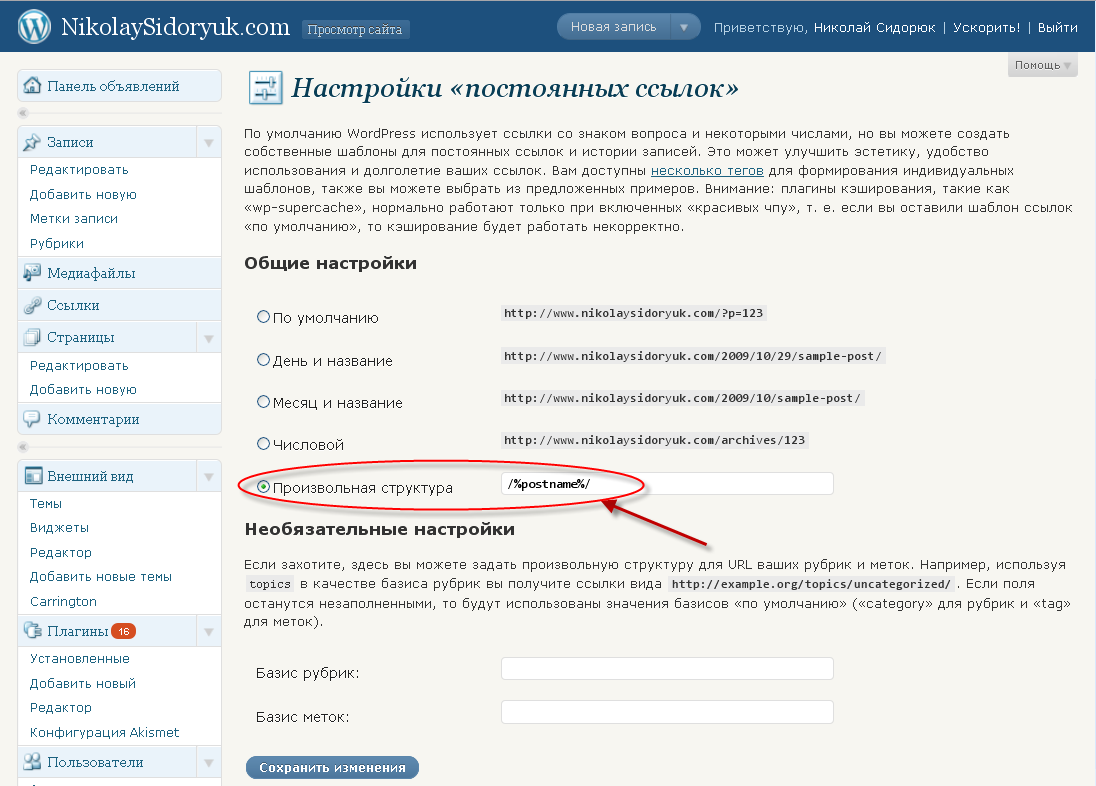Viewport: 1096px width, 786px height.
Task: Click the NikolaySidoryuk.com site title
Action: (175, 27)
